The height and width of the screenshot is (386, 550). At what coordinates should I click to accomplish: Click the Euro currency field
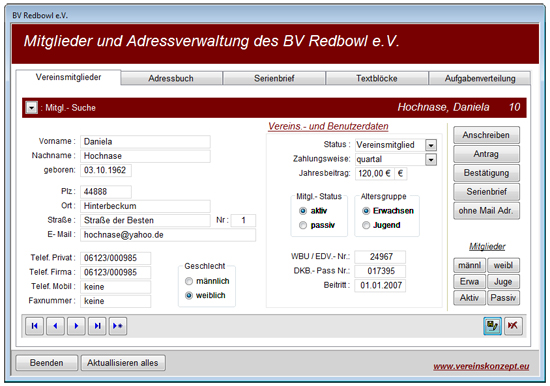[x=401, y=174]
